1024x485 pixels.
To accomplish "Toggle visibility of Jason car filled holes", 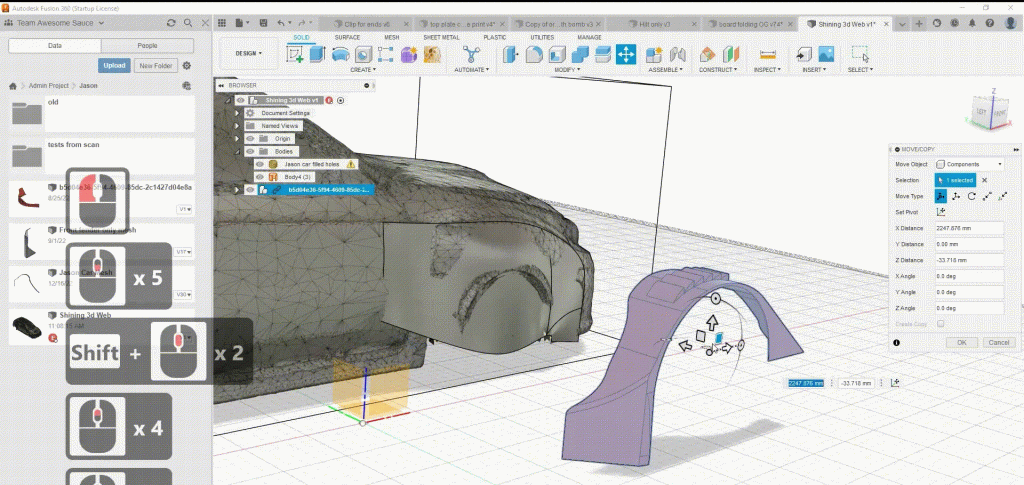I will coord(260,164).
